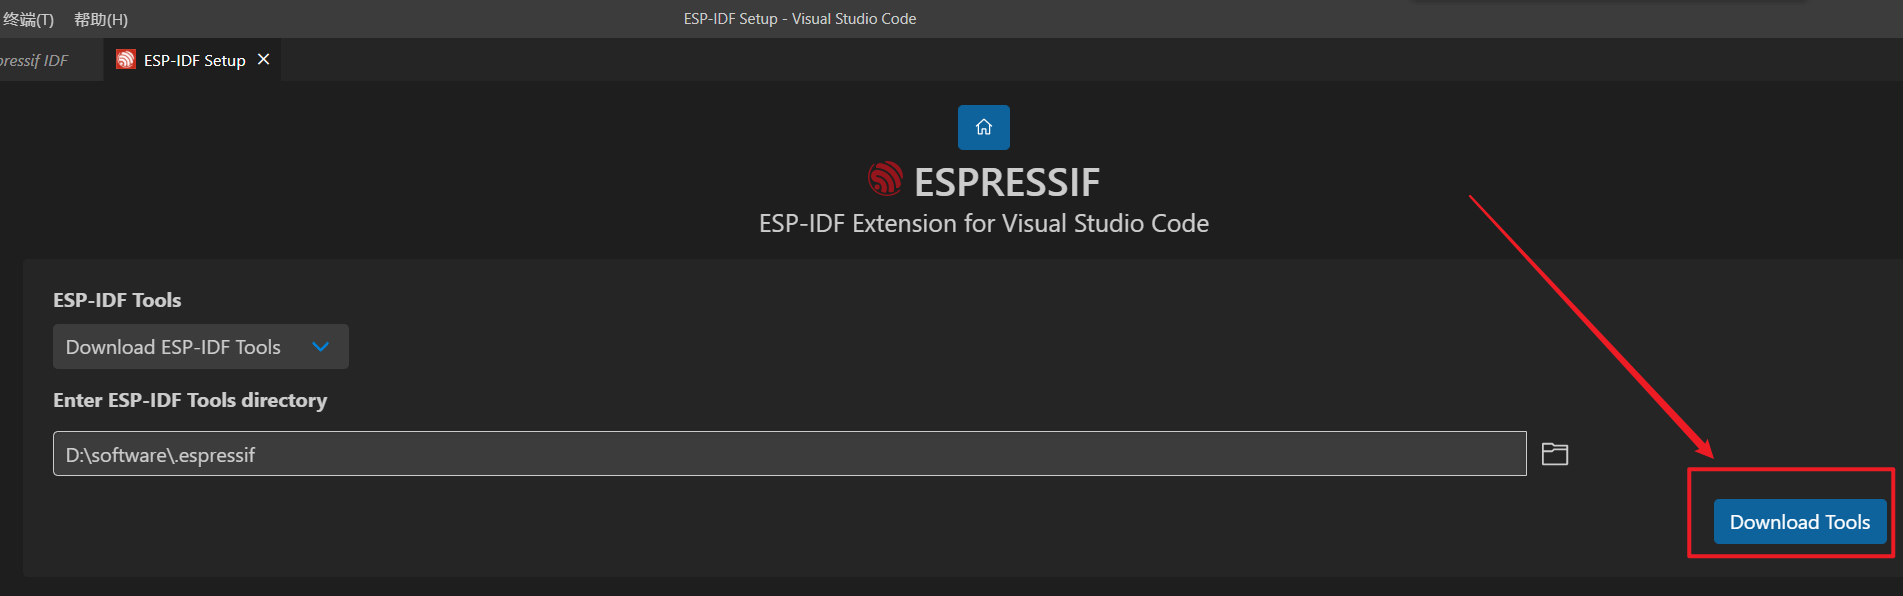Open the 帮助(H) menu

pyautogui.click(x=100, y=18)
